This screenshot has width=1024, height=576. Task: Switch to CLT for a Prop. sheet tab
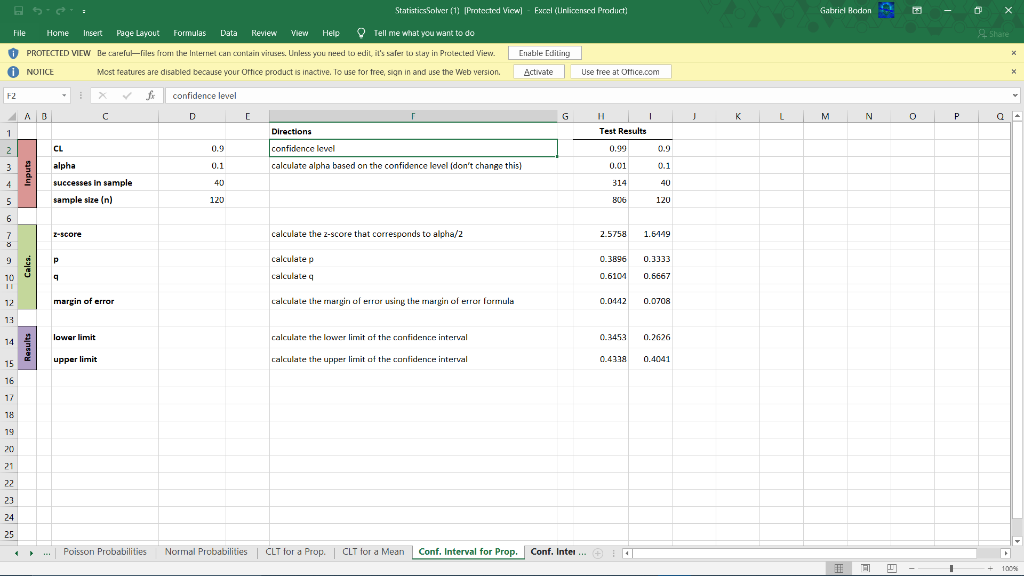pyautogui.click(x=295, y=552)
